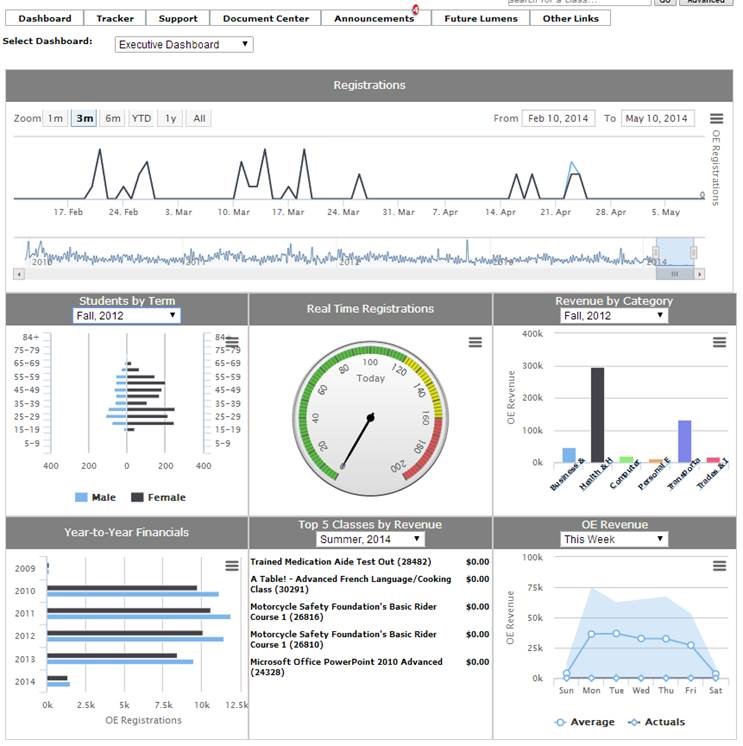
Task: Open the Select Dashboard dropdown
Action: pyautogui.click(x=183, y=45)
